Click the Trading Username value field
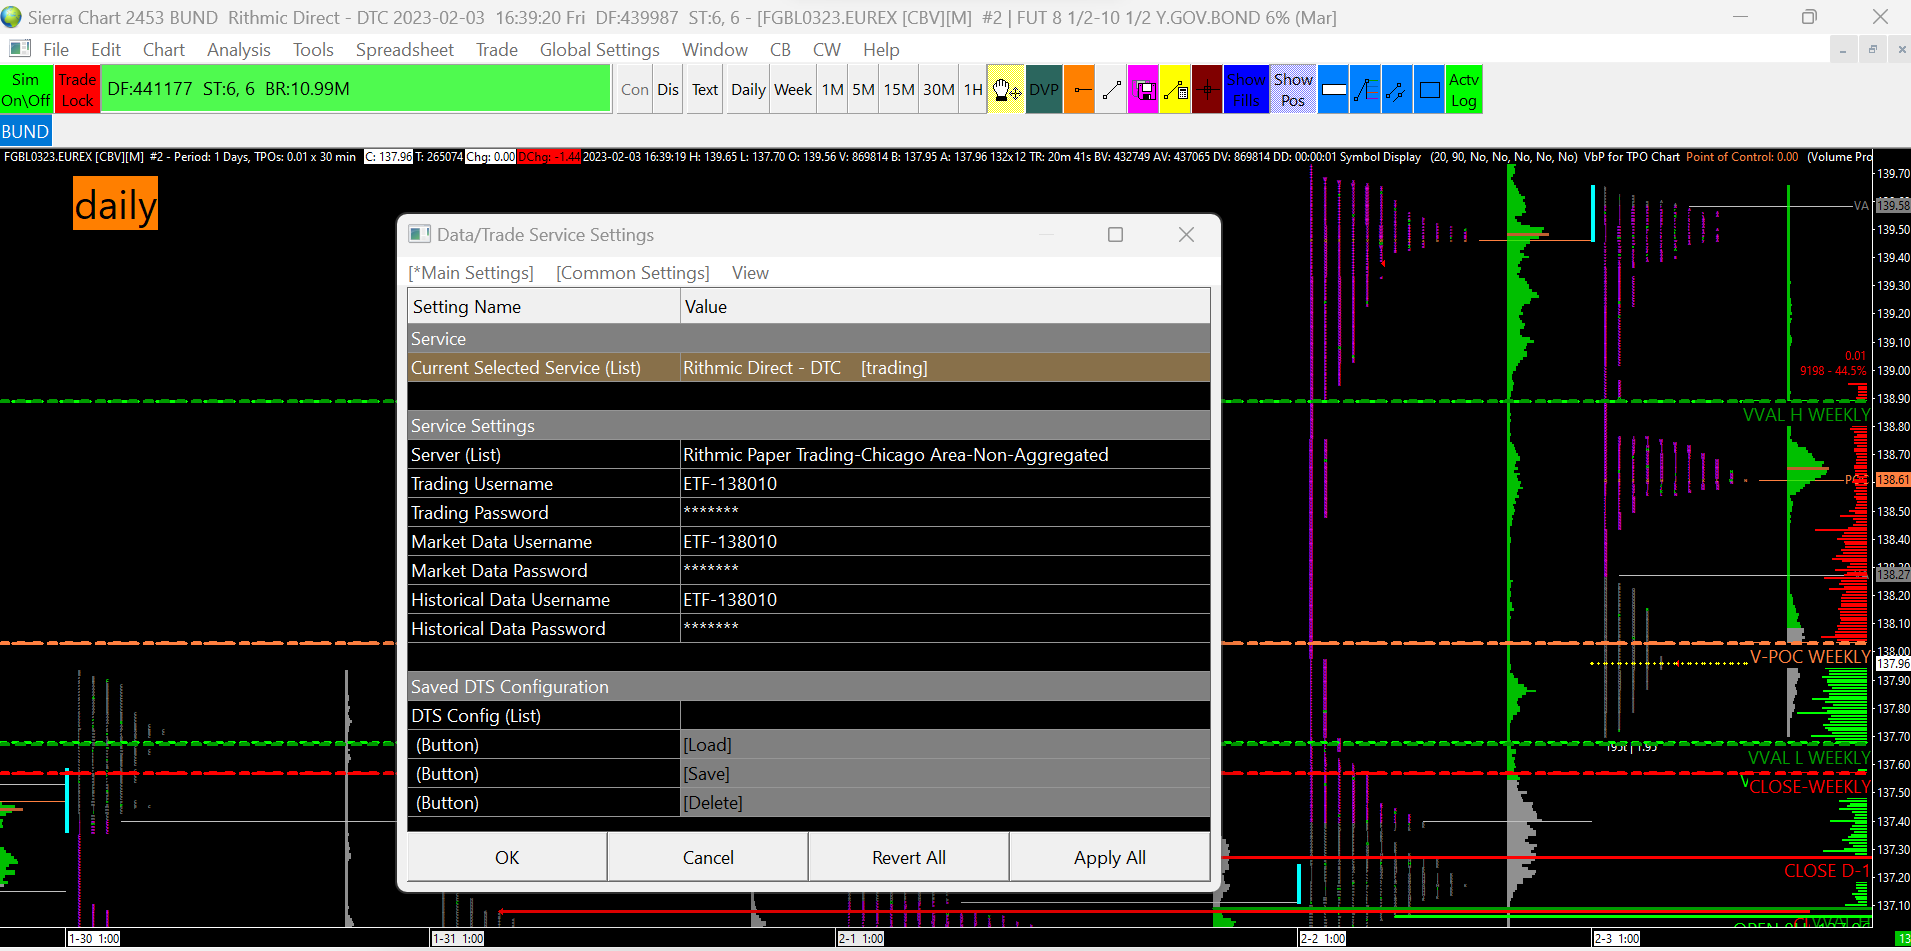 coord(944,484)
